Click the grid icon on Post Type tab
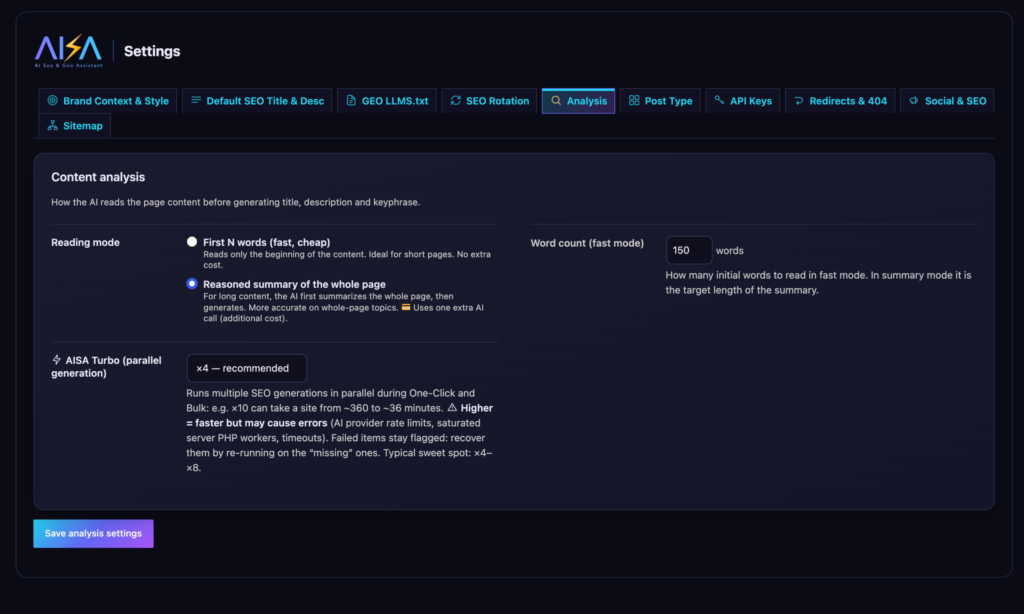 pyautogui.click(x=634, y=101)
